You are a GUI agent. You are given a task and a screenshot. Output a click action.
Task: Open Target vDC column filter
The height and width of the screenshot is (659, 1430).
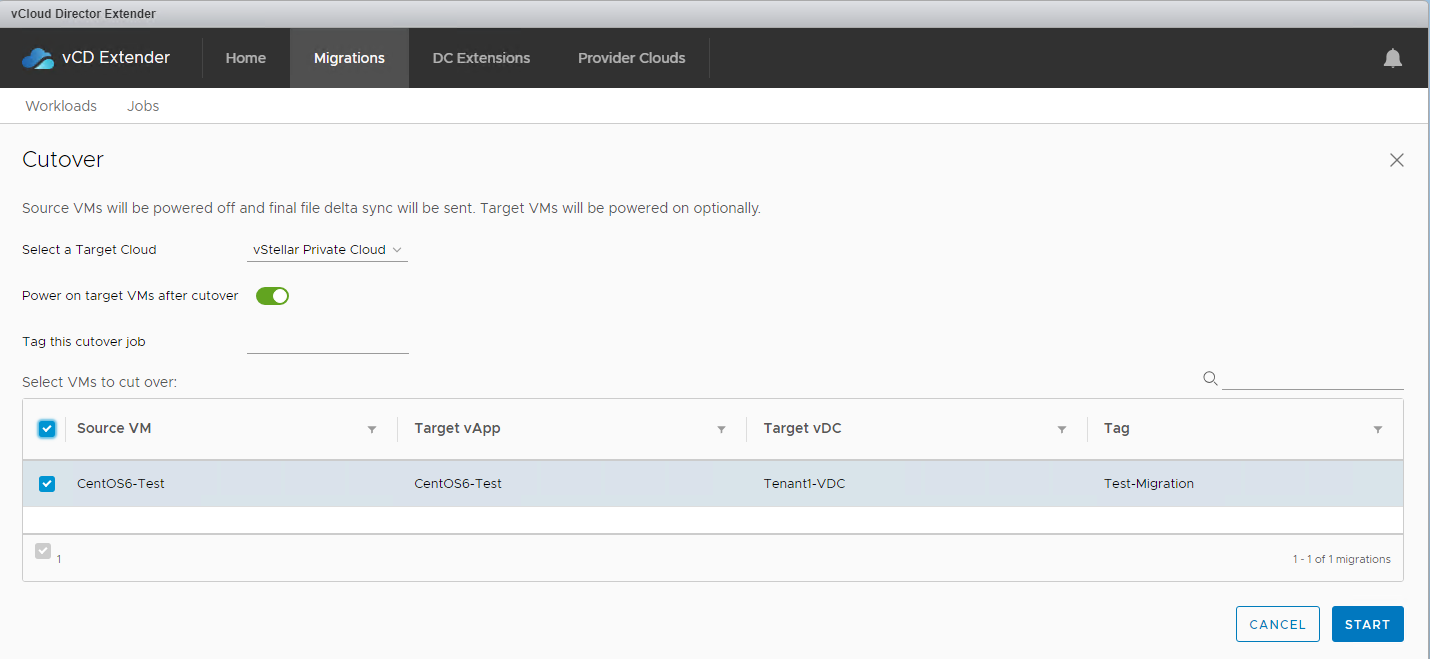pyautogui.click(x=1062, y=429)
